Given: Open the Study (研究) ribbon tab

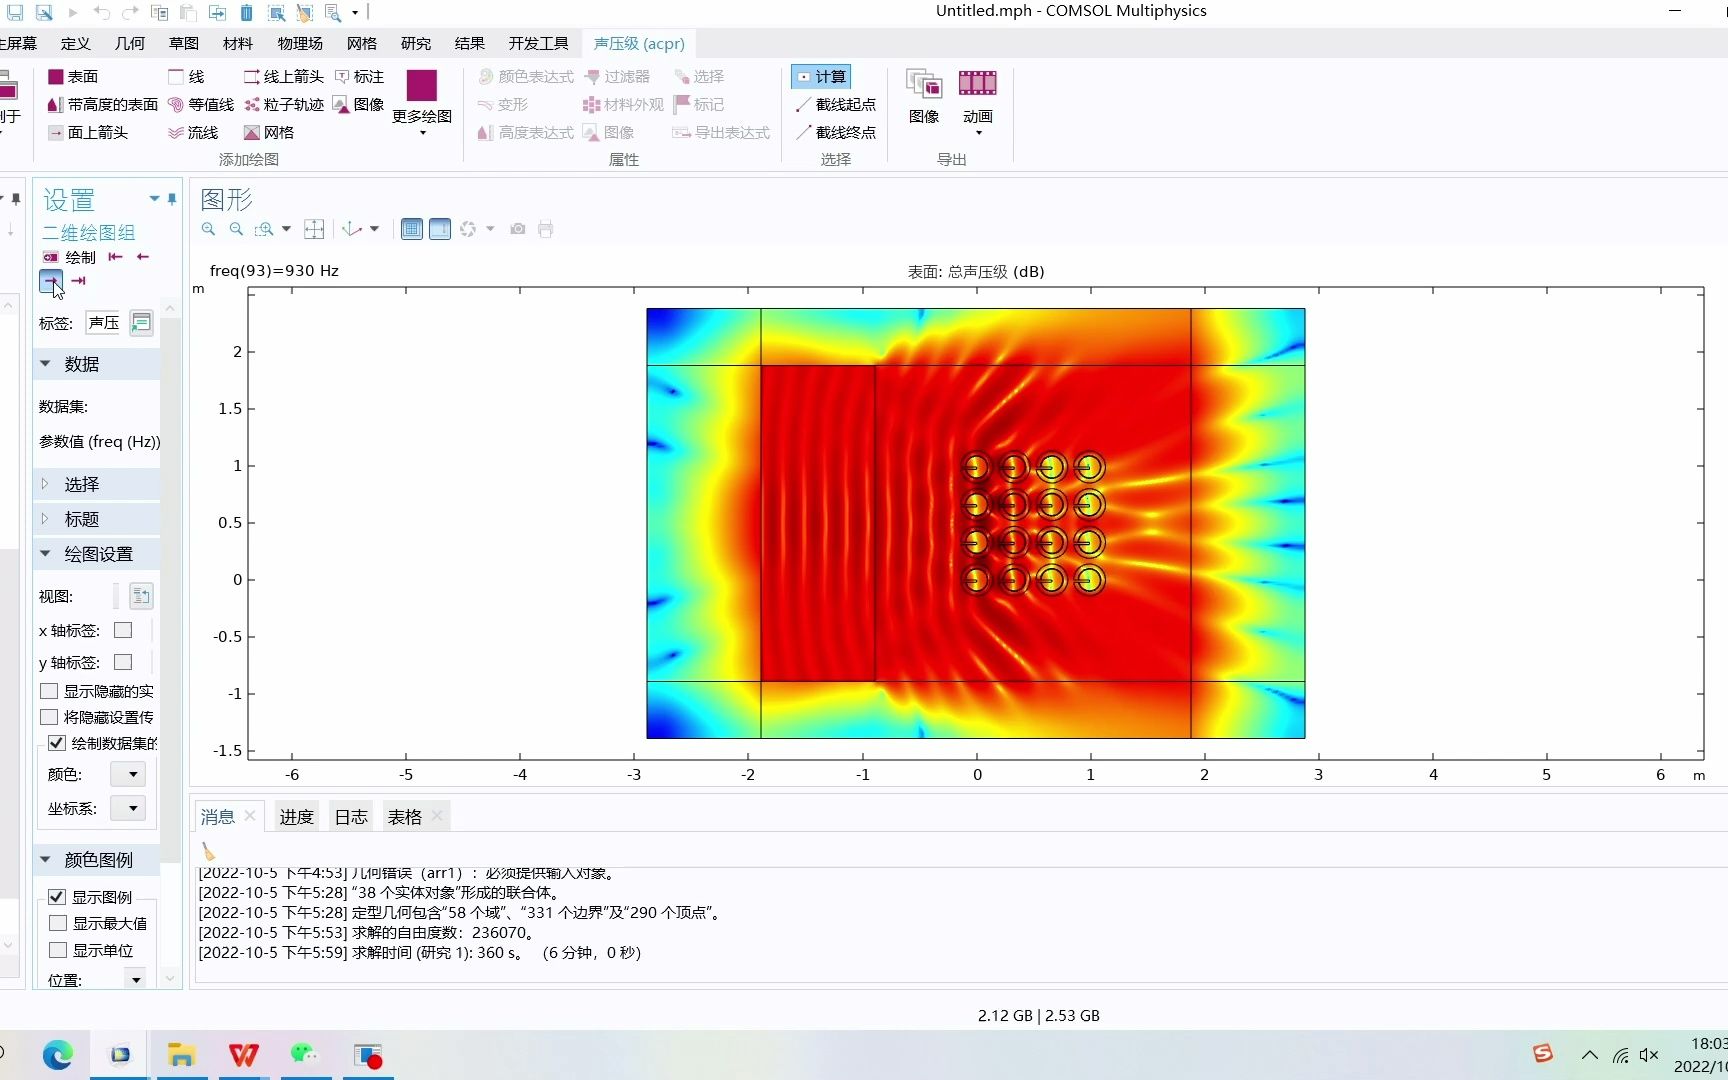Looking at the screenshot, I should pos(415,43).
